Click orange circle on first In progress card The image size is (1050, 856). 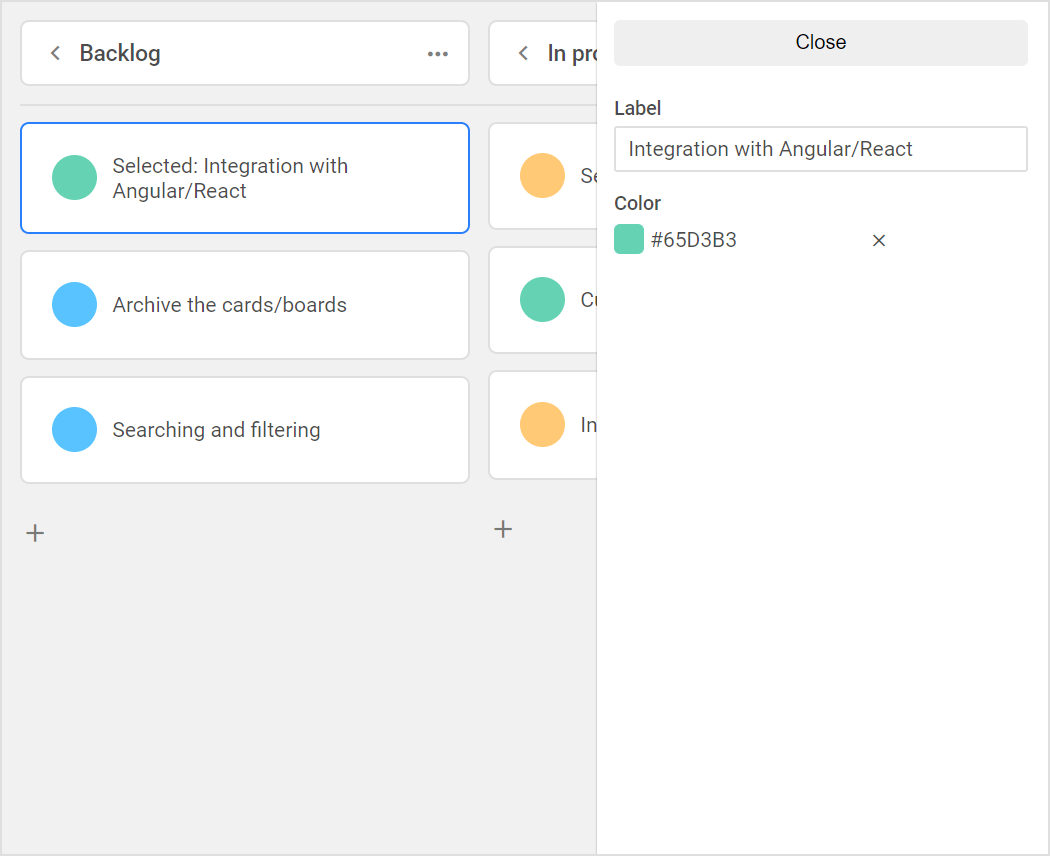tap(542, 175)
